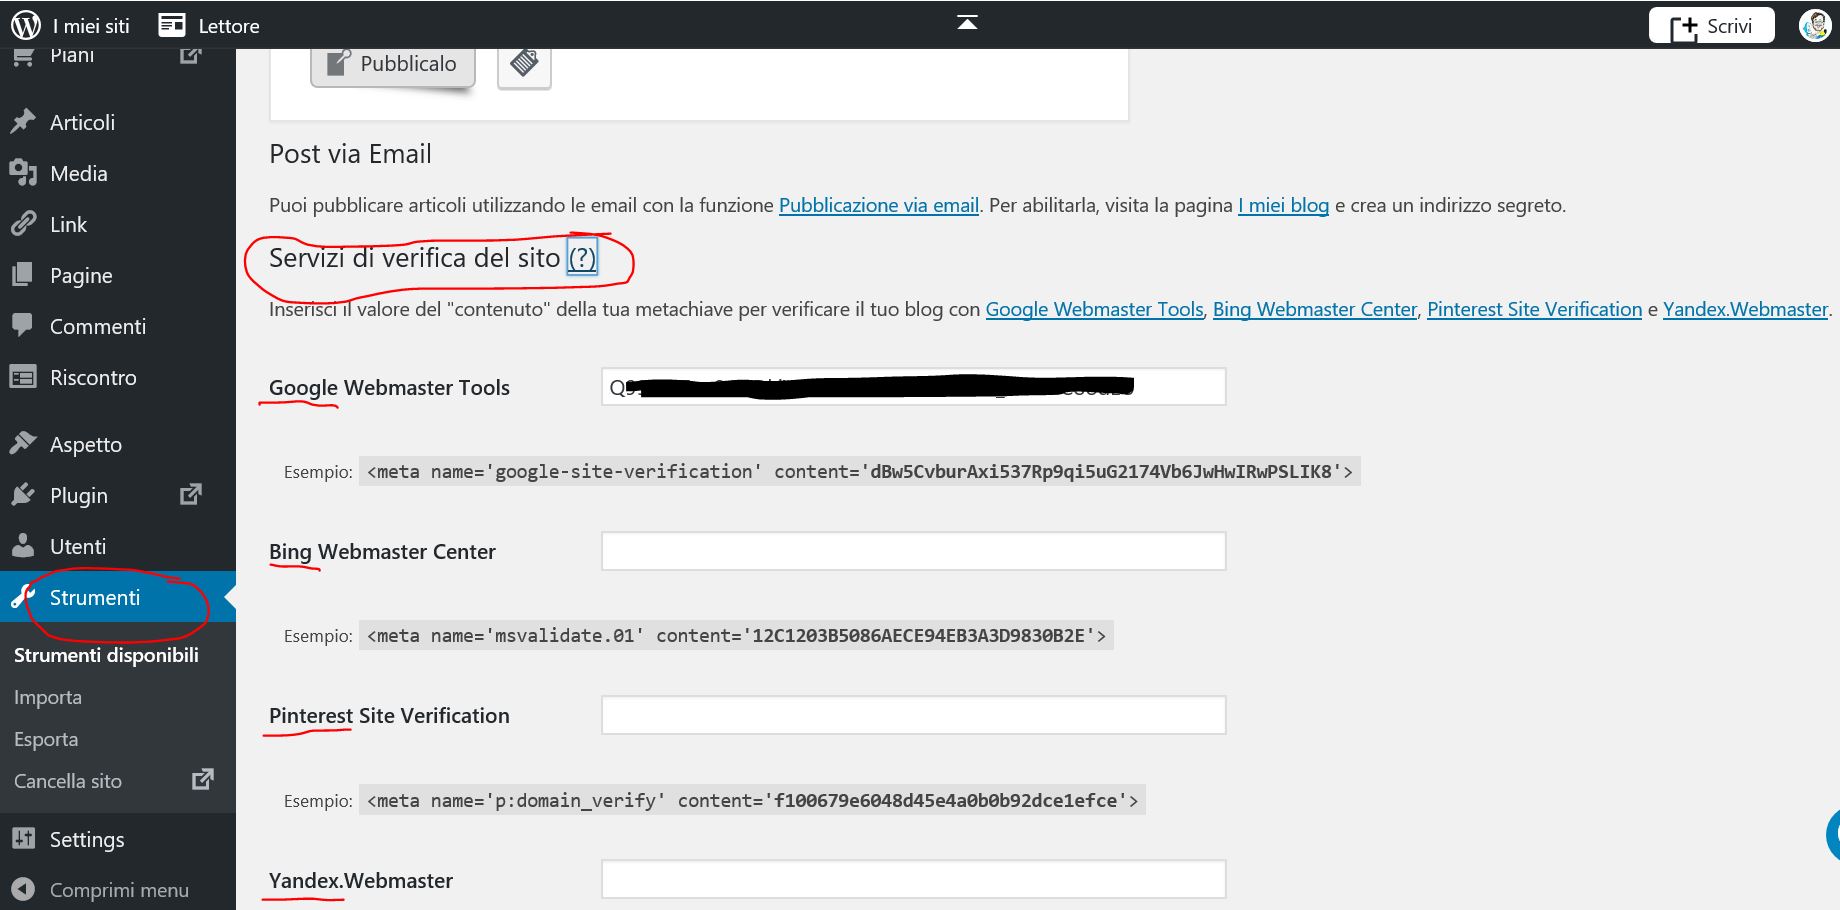Click the Pinterest Site Verification text field
This screenshot has width=1840, height=910.
click(913, 715)
